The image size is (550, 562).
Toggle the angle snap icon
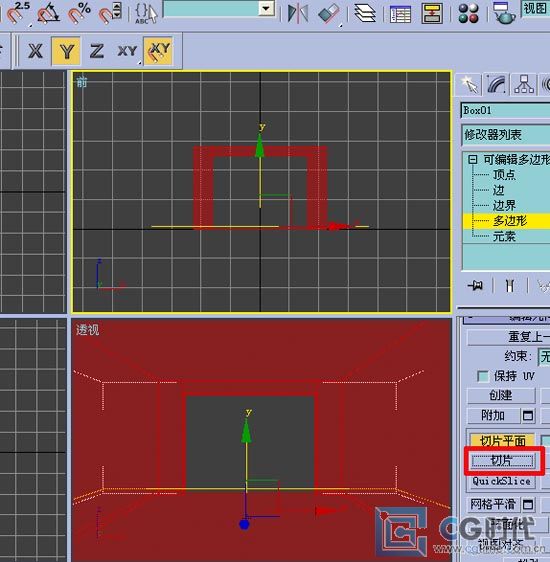(x=48, y=13)
